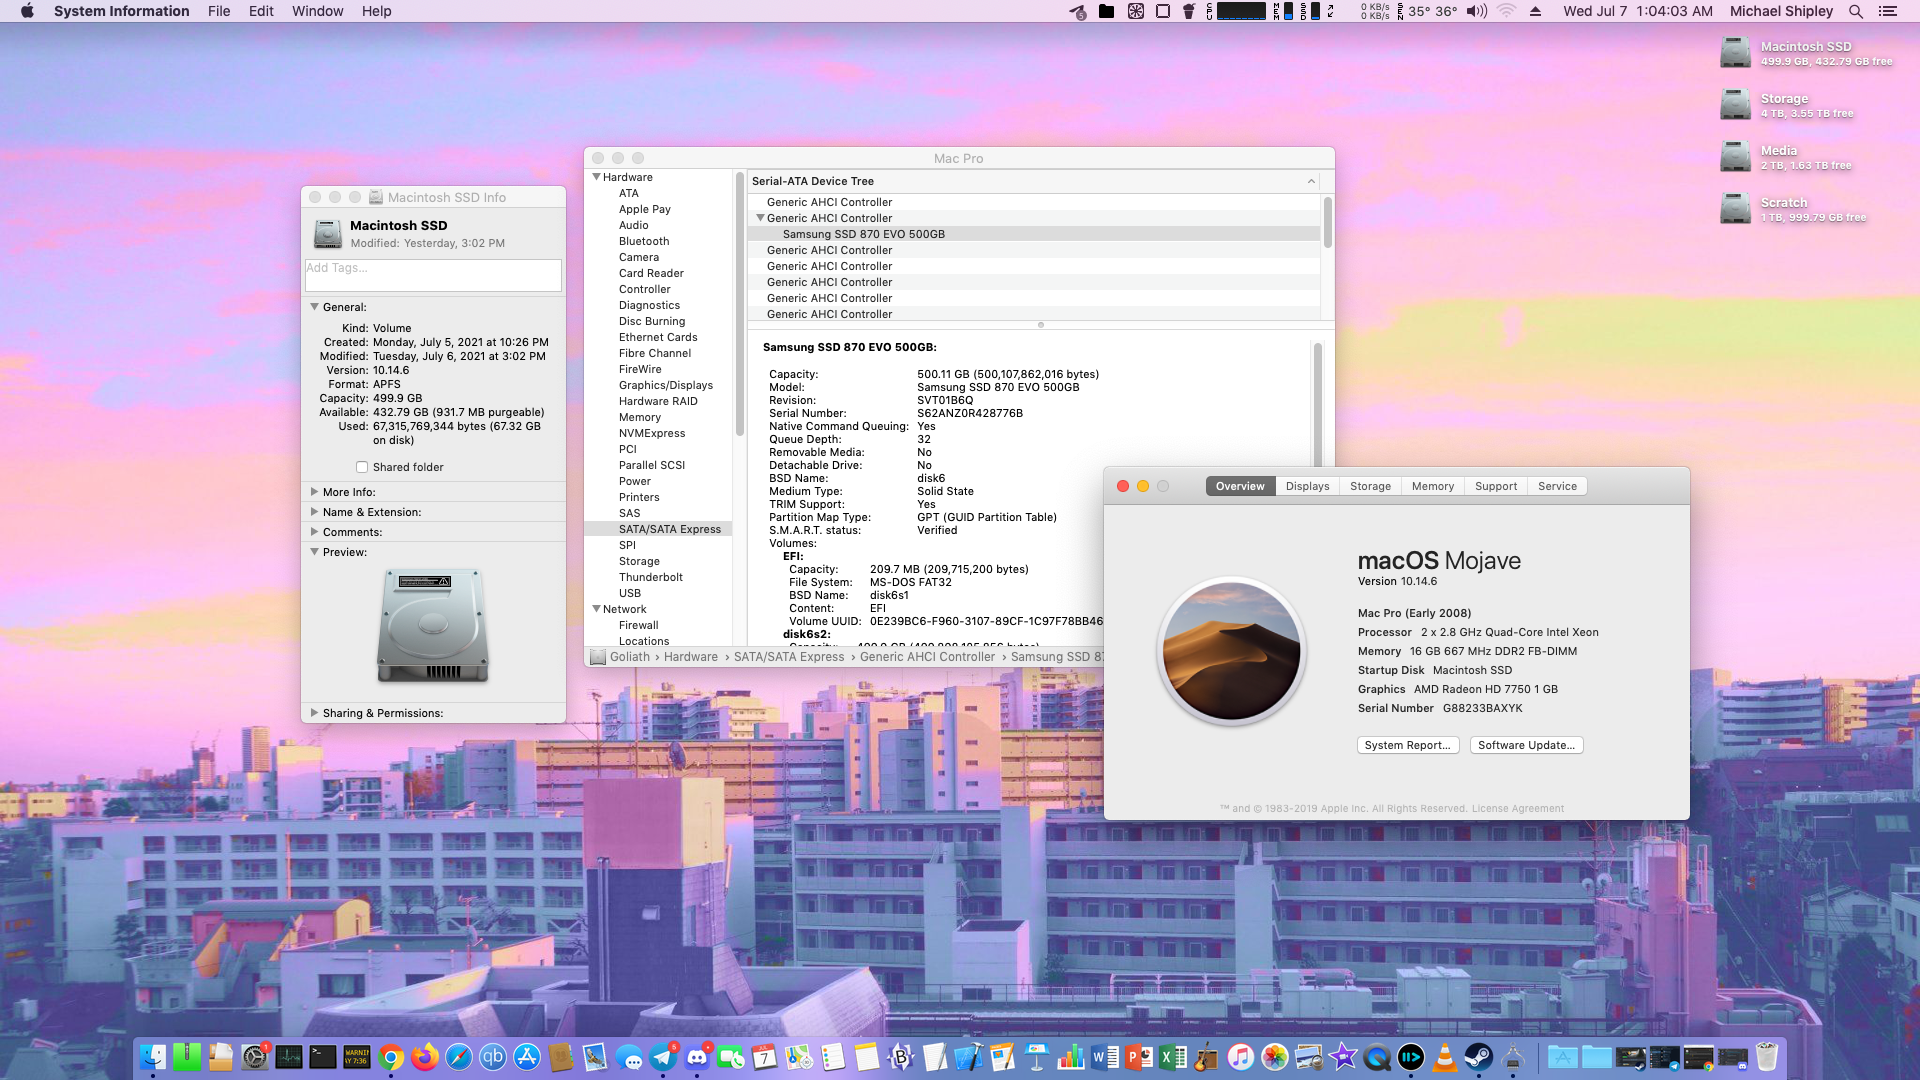Launch VLC from the dock
Image resolution: width=1920 pixels, height=1080 pixels.
[x=1445, y=1057]
